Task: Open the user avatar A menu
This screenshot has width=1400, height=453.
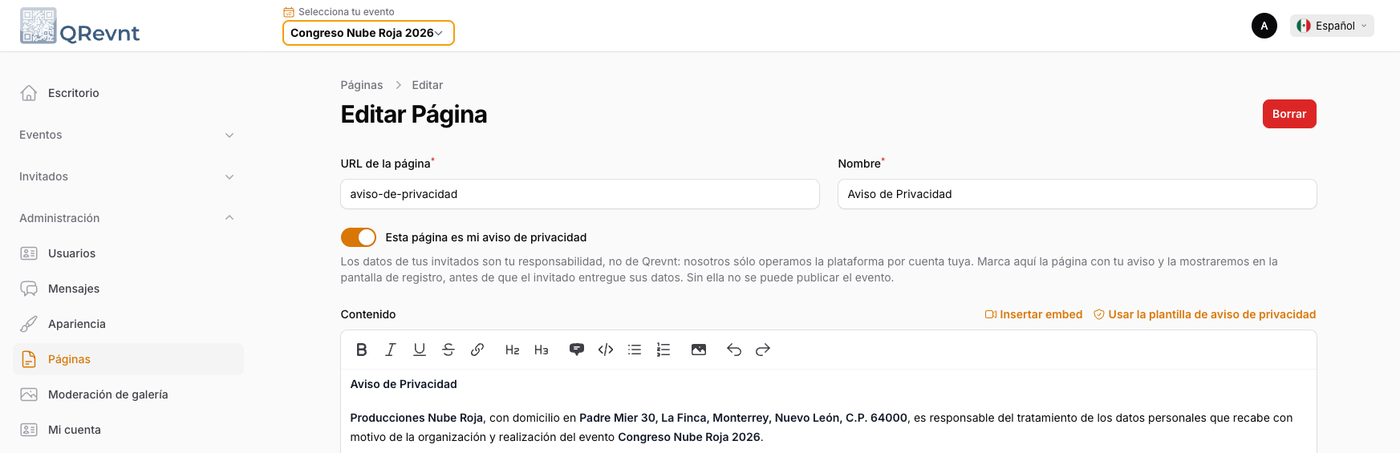Action: (x=1264, y=26)
